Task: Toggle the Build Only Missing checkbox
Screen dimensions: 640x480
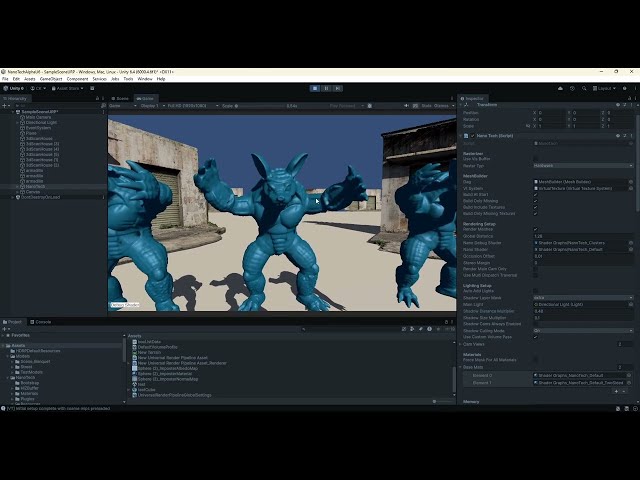Action: pyautogui.click(x=536, y=201)
